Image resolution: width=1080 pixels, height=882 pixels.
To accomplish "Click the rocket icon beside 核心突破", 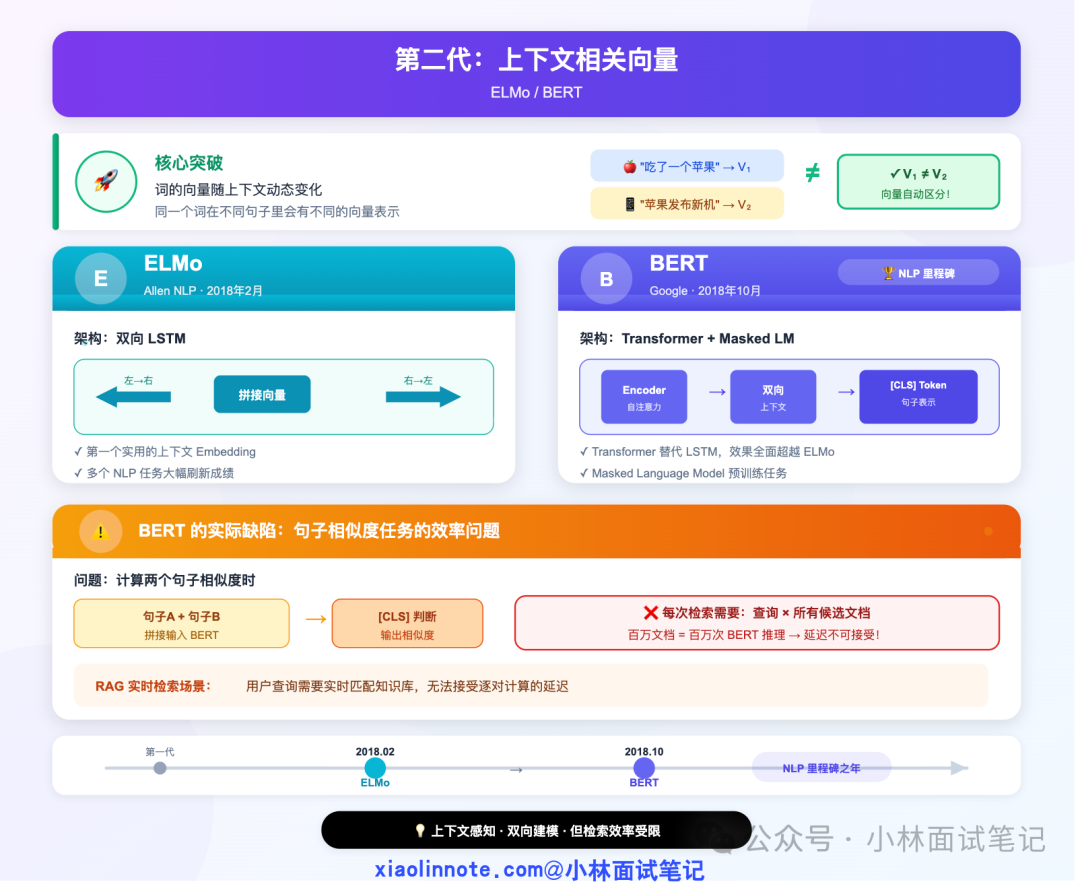I will (x=106, y=182).
